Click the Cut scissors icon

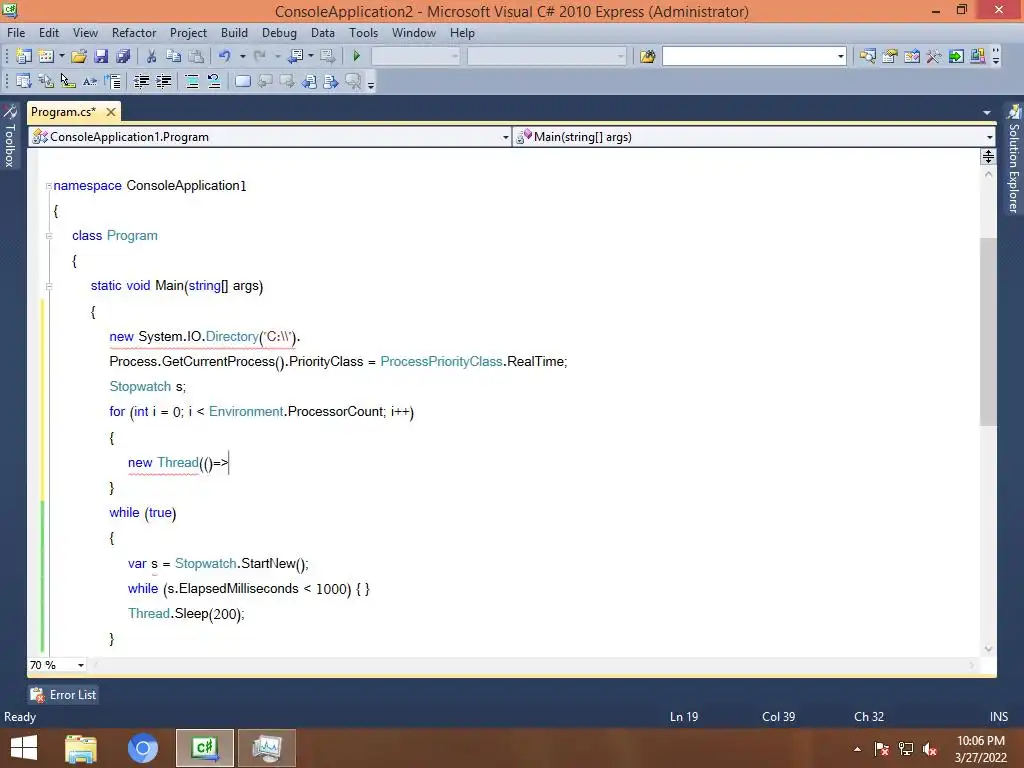[152, 56]
